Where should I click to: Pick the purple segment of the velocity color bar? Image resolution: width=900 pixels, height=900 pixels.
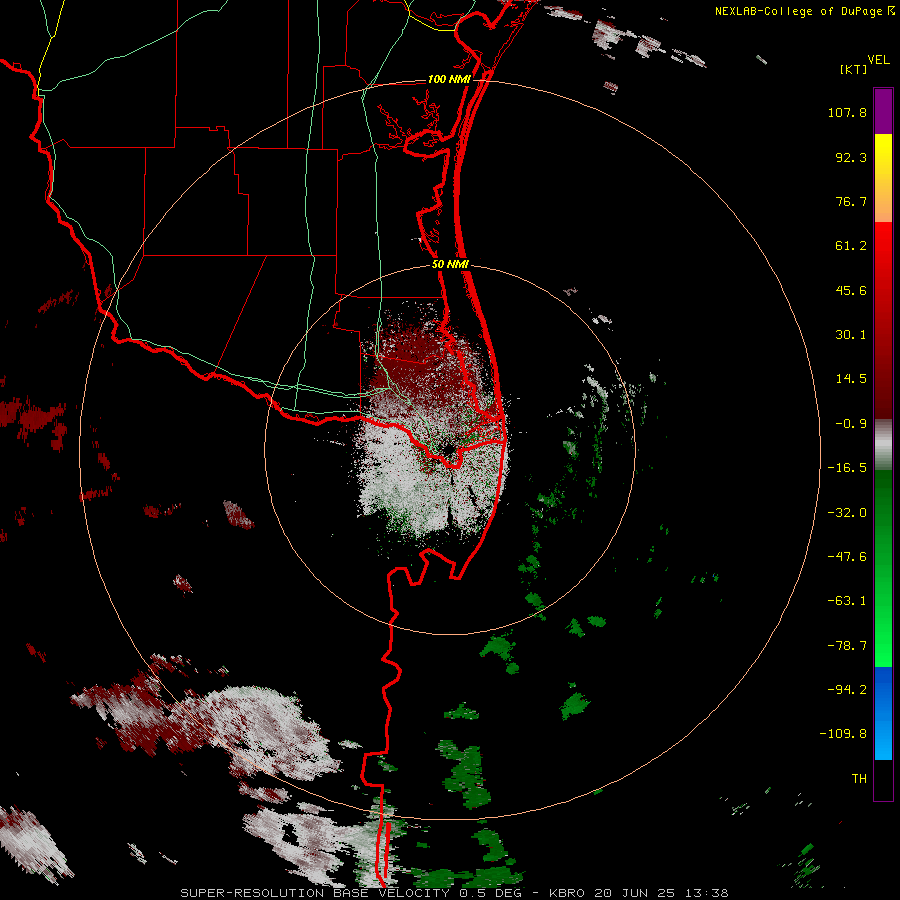pos(883,111)
